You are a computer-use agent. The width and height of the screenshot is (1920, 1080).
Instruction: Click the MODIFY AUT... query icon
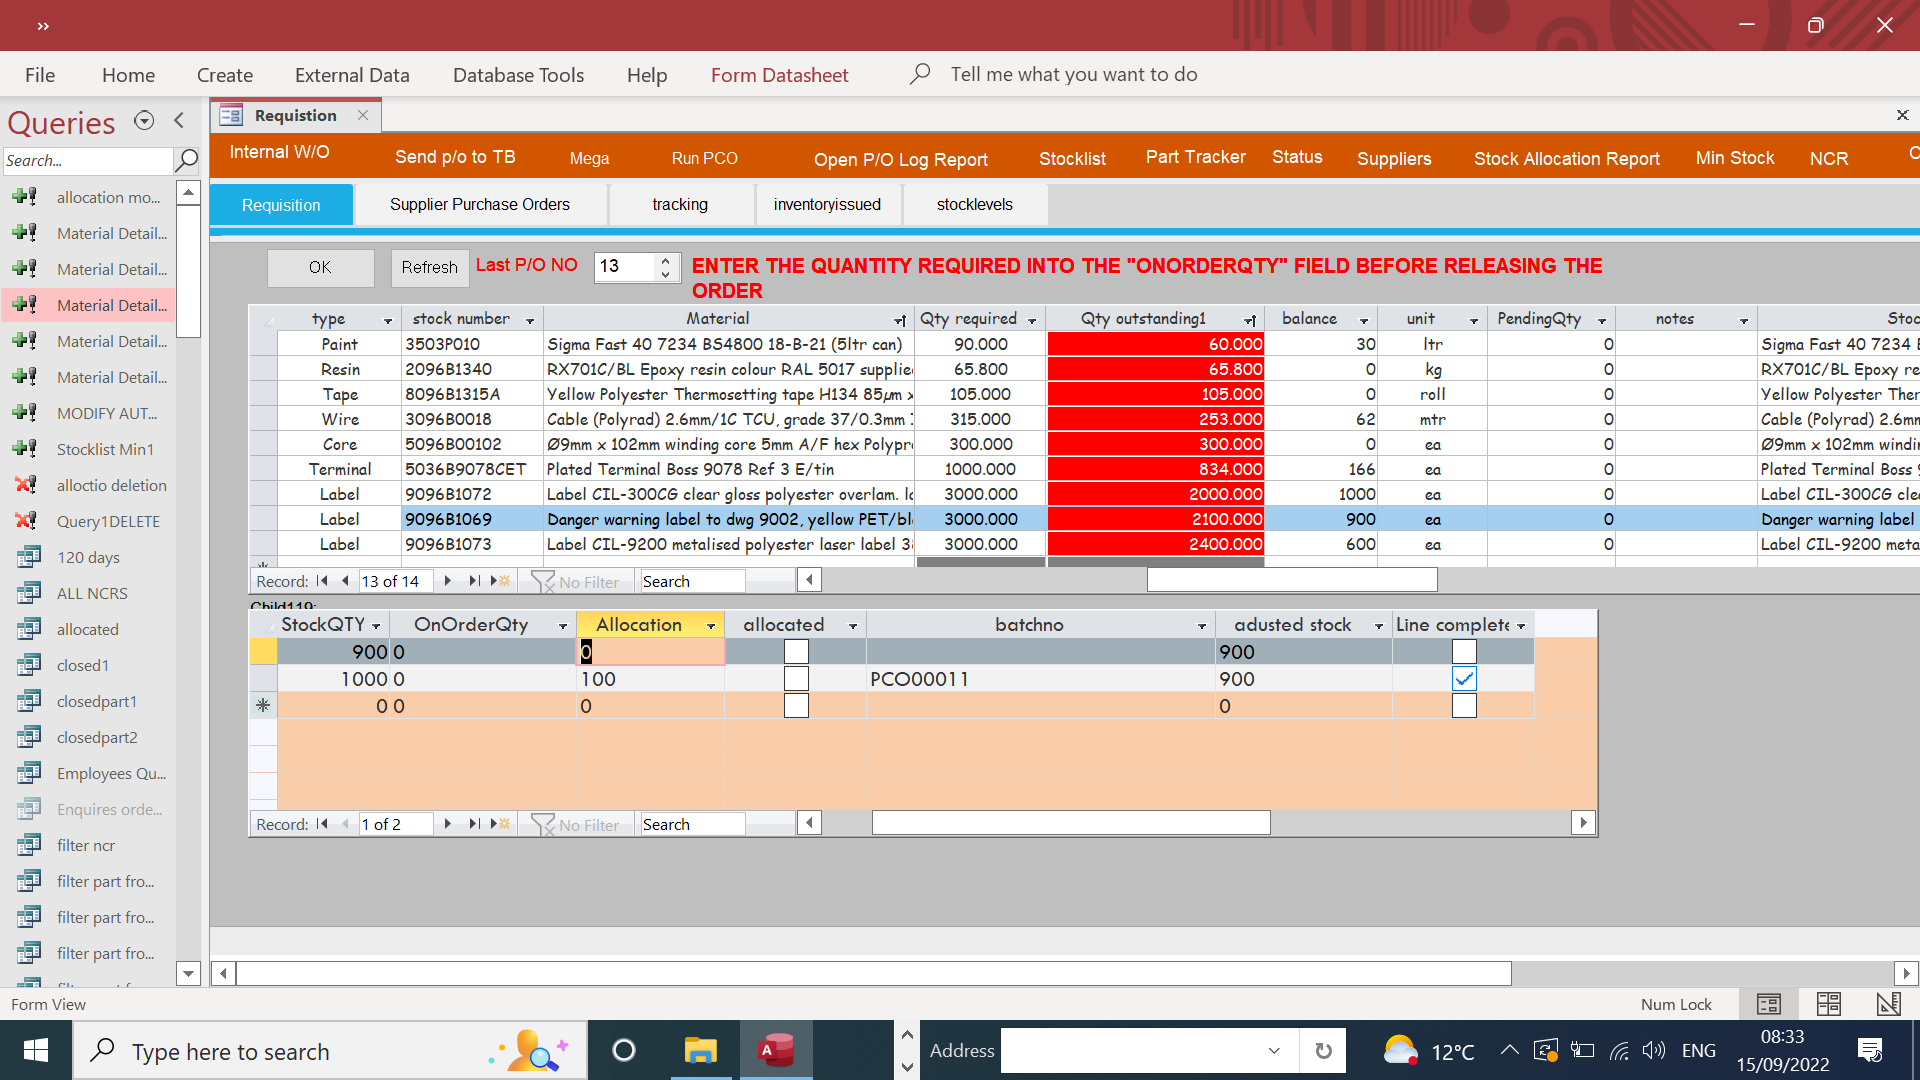(x=25, y=413)
